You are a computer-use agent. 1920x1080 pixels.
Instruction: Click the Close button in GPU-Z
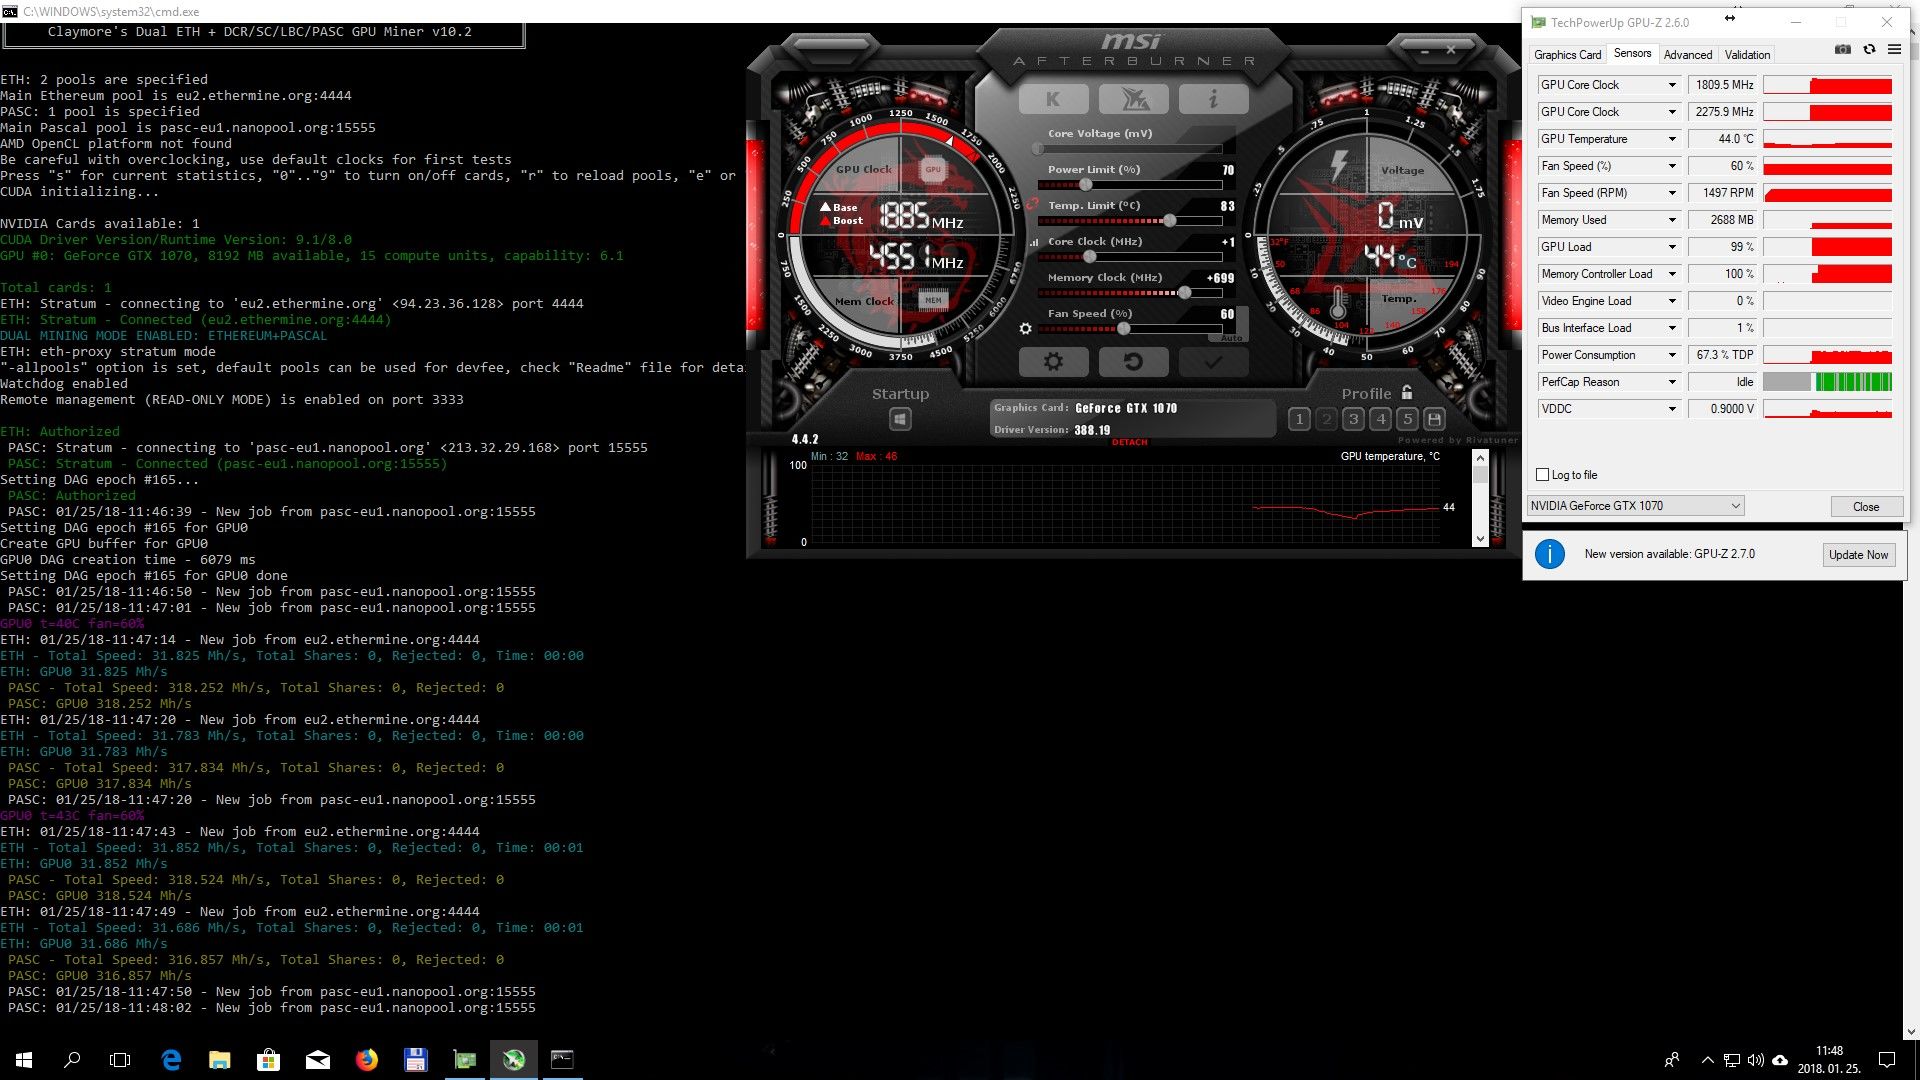(x=1866, y=507)
